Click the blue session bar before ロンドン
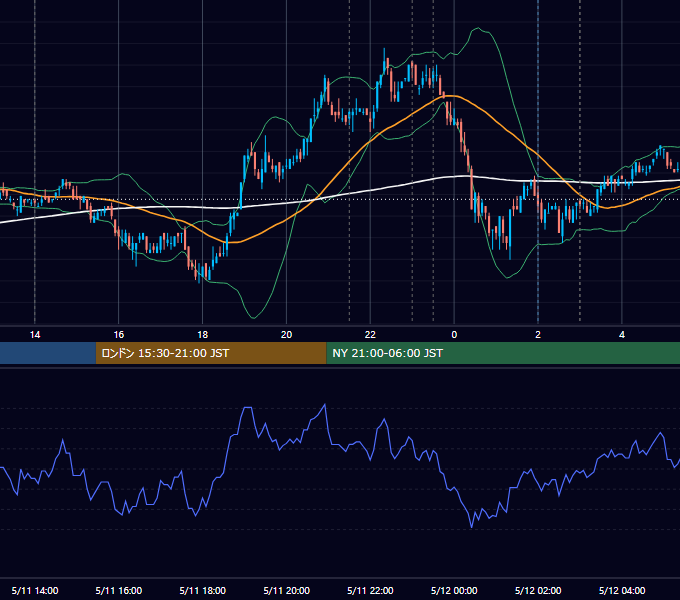 pos(48,353)
